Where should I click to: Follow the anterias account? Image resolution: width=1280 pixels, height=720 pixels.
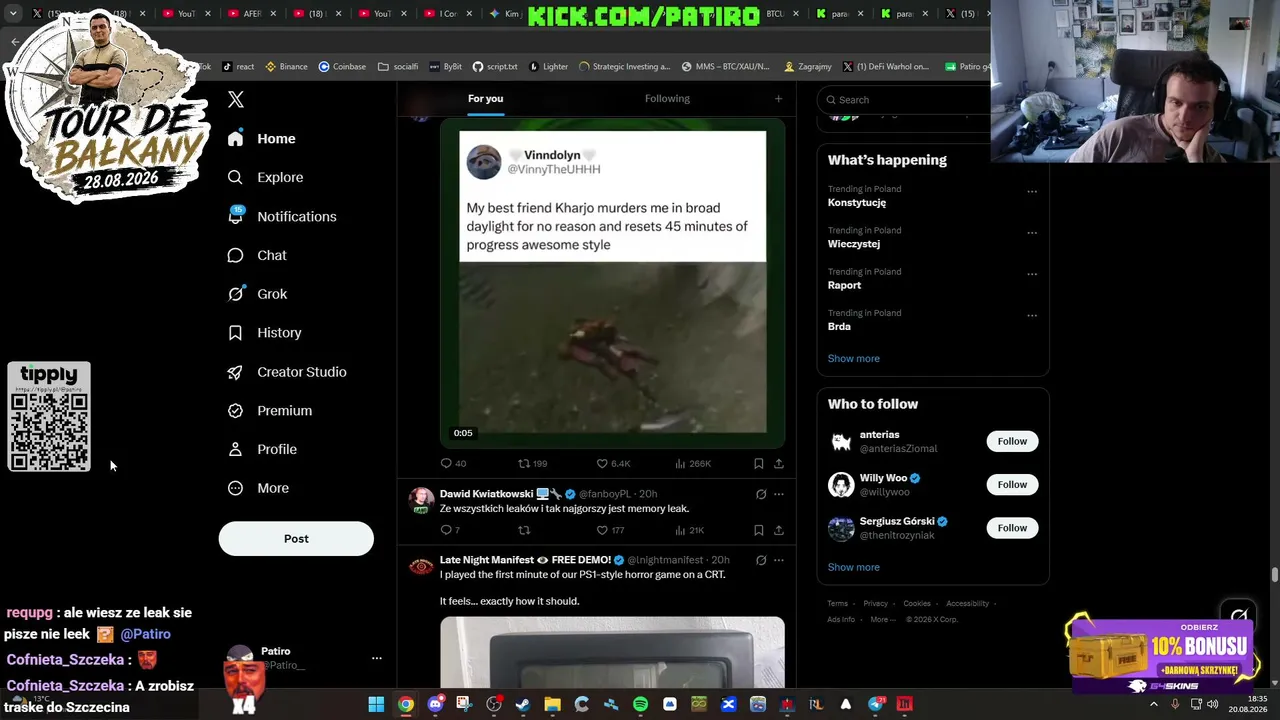(1012, 441)
